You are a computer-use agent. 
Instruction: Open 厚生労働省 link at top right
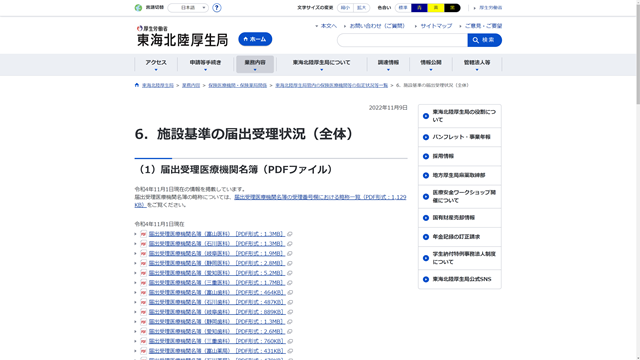click(491, 8)
